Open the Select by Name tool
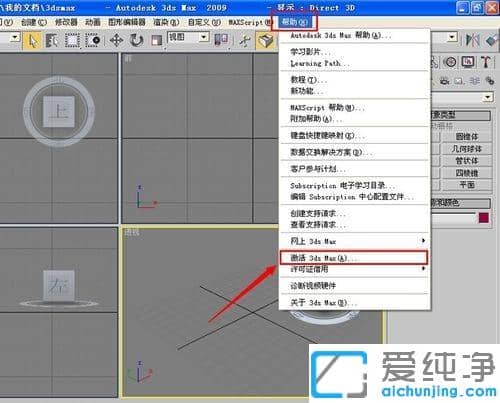Image resolution: width=500 pixels, height=403 pixels. pyautogui.click(x=52, y=40)
